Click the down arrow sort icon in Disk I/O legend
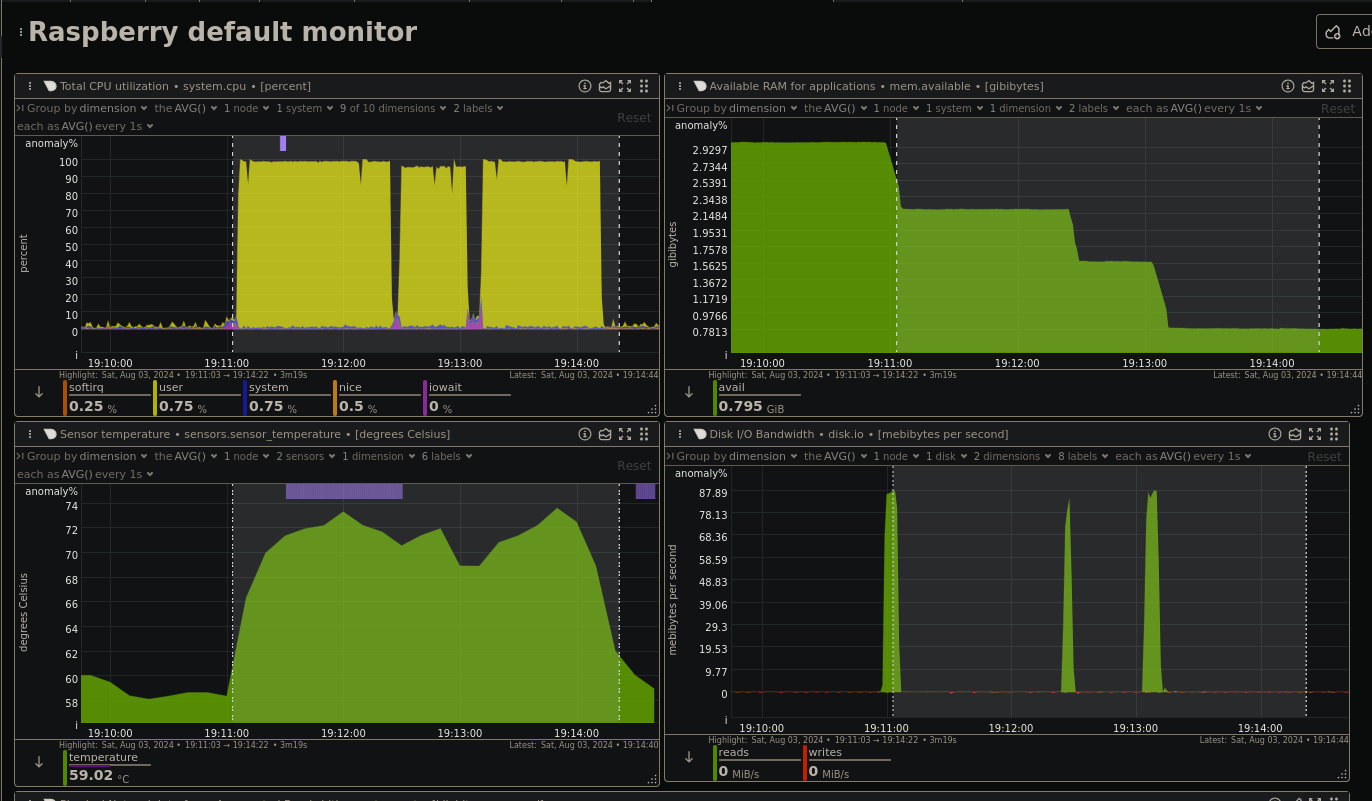Image resolution: width=1372 pixels, height=801 pixels. click(689, 758)
